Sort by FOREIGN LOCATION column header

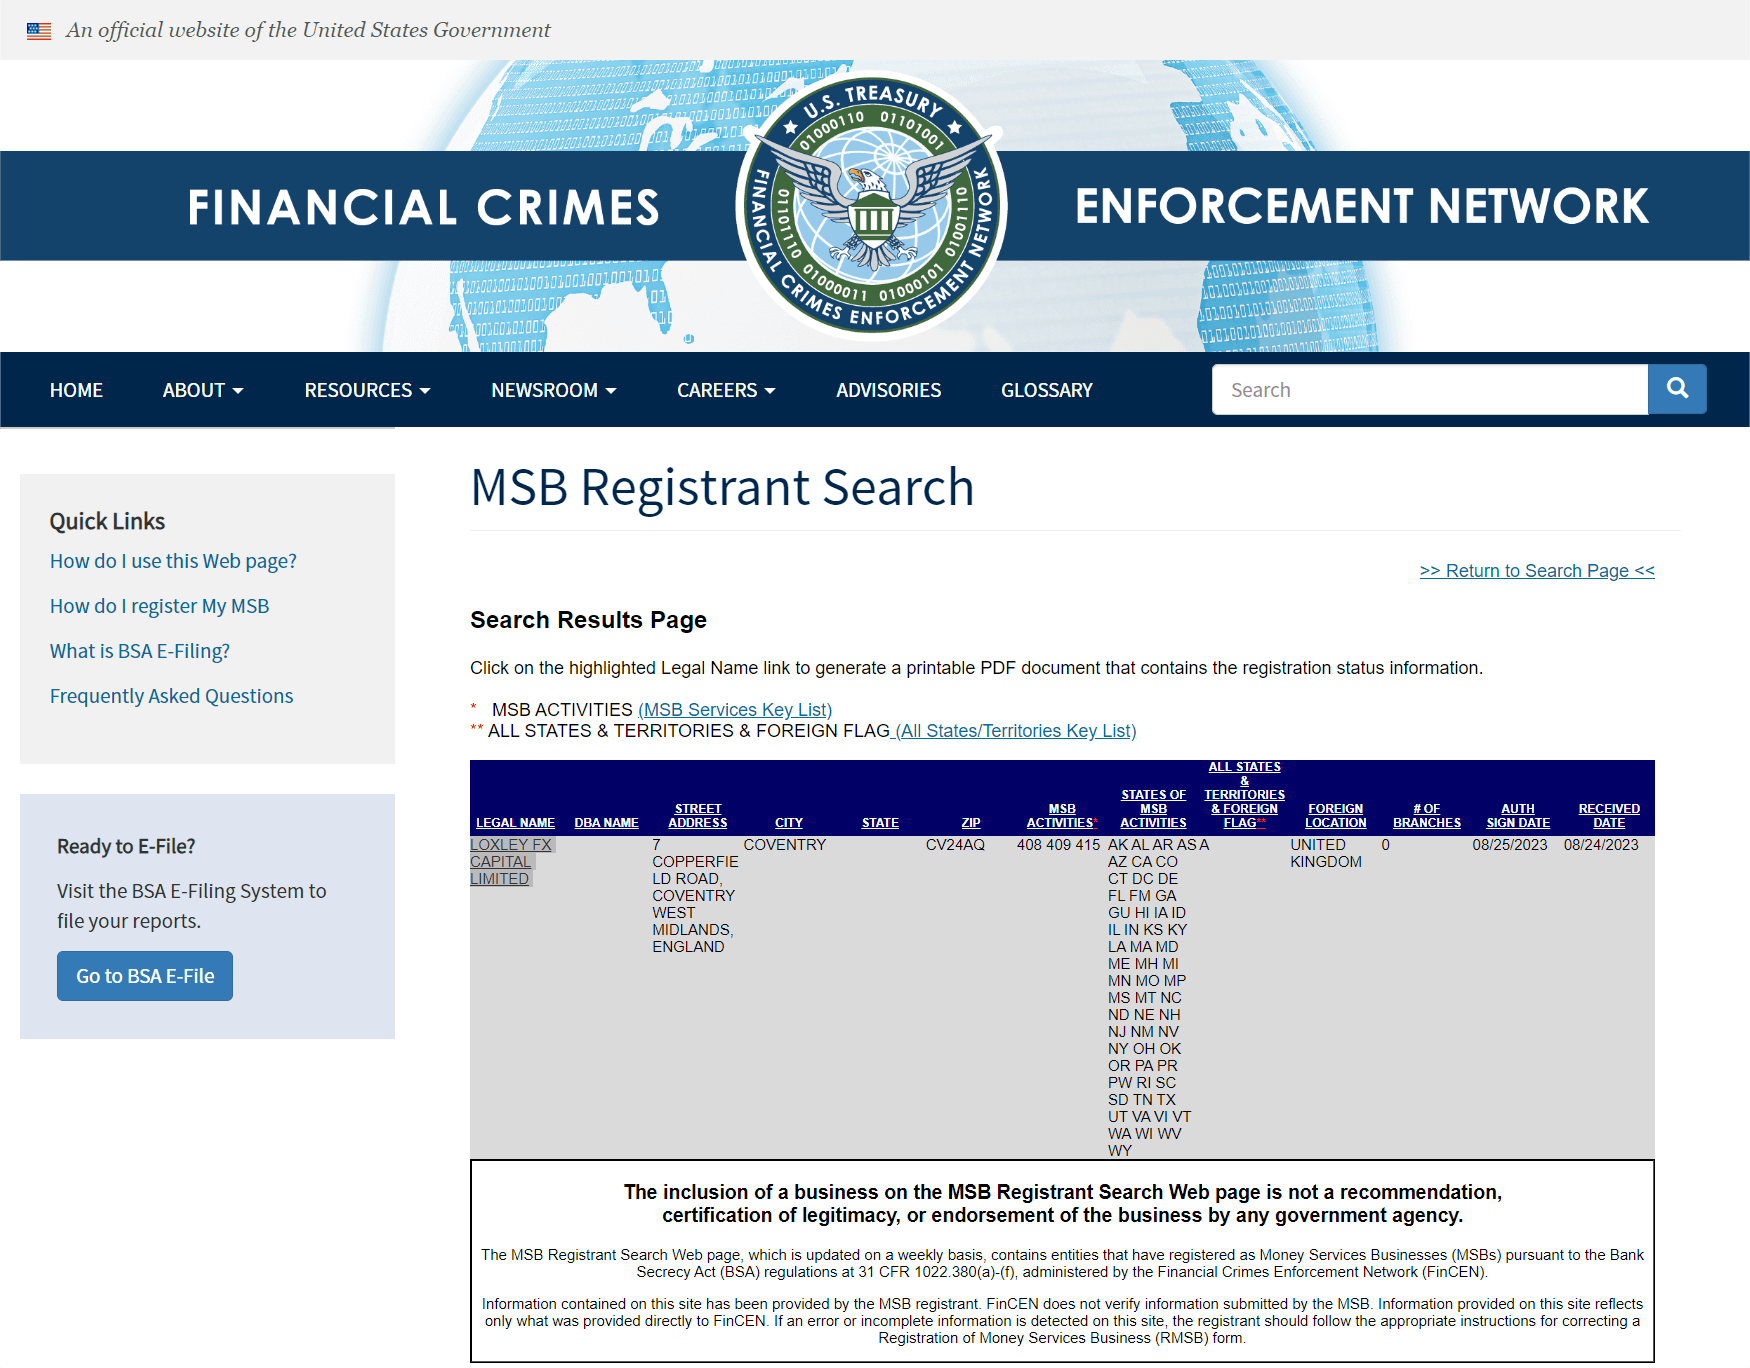click(x=1335, y=816)
